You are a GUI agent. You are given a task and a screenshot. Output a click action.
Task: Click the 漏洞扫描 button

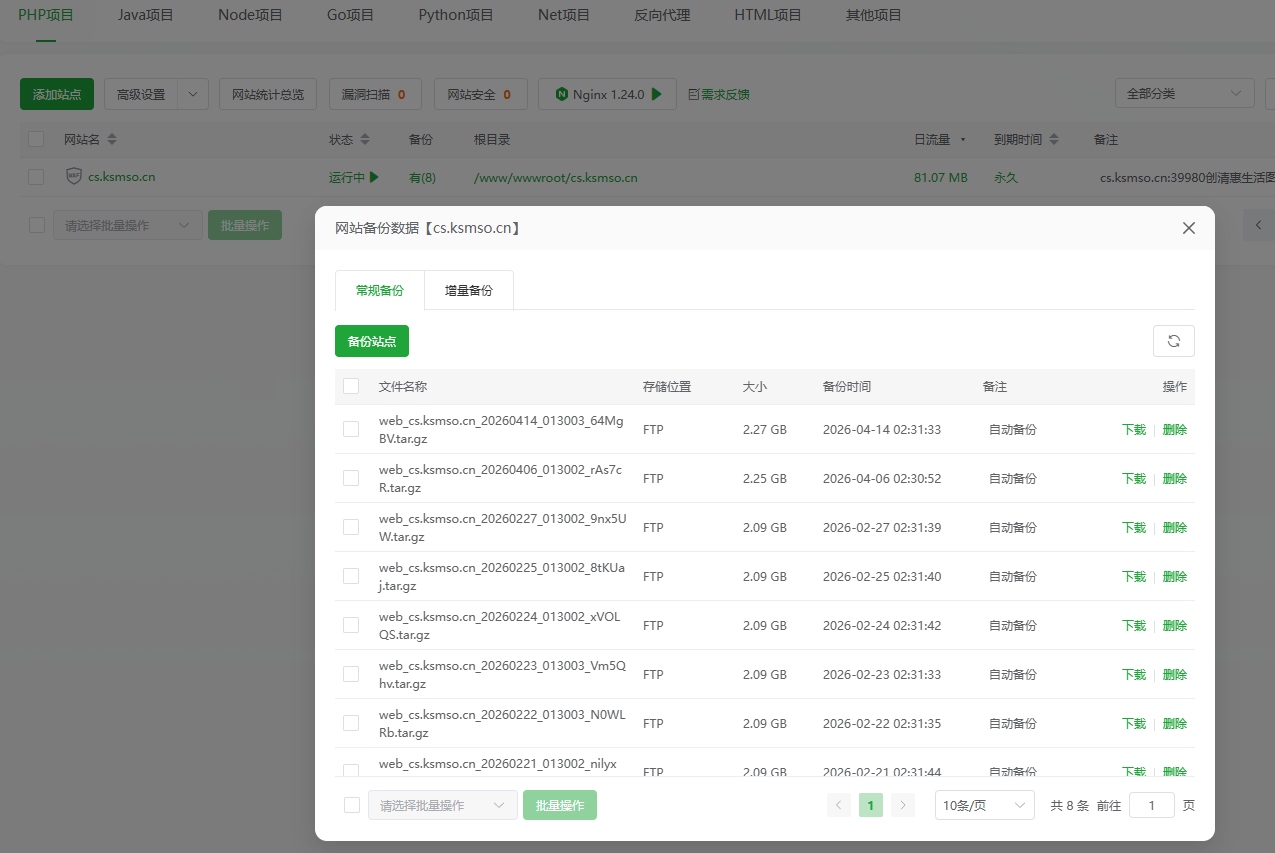coord(375,94)
